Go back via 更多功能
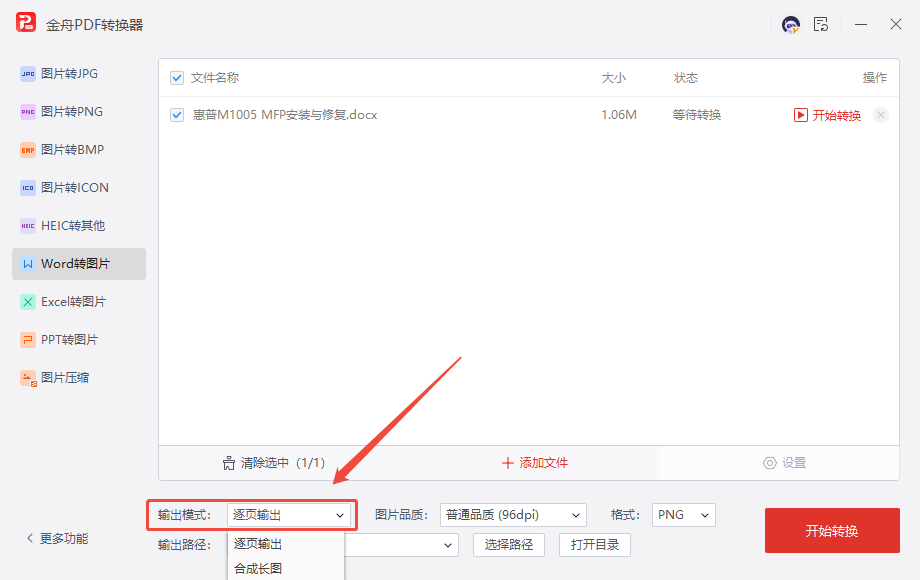 [x=64, y=538]
